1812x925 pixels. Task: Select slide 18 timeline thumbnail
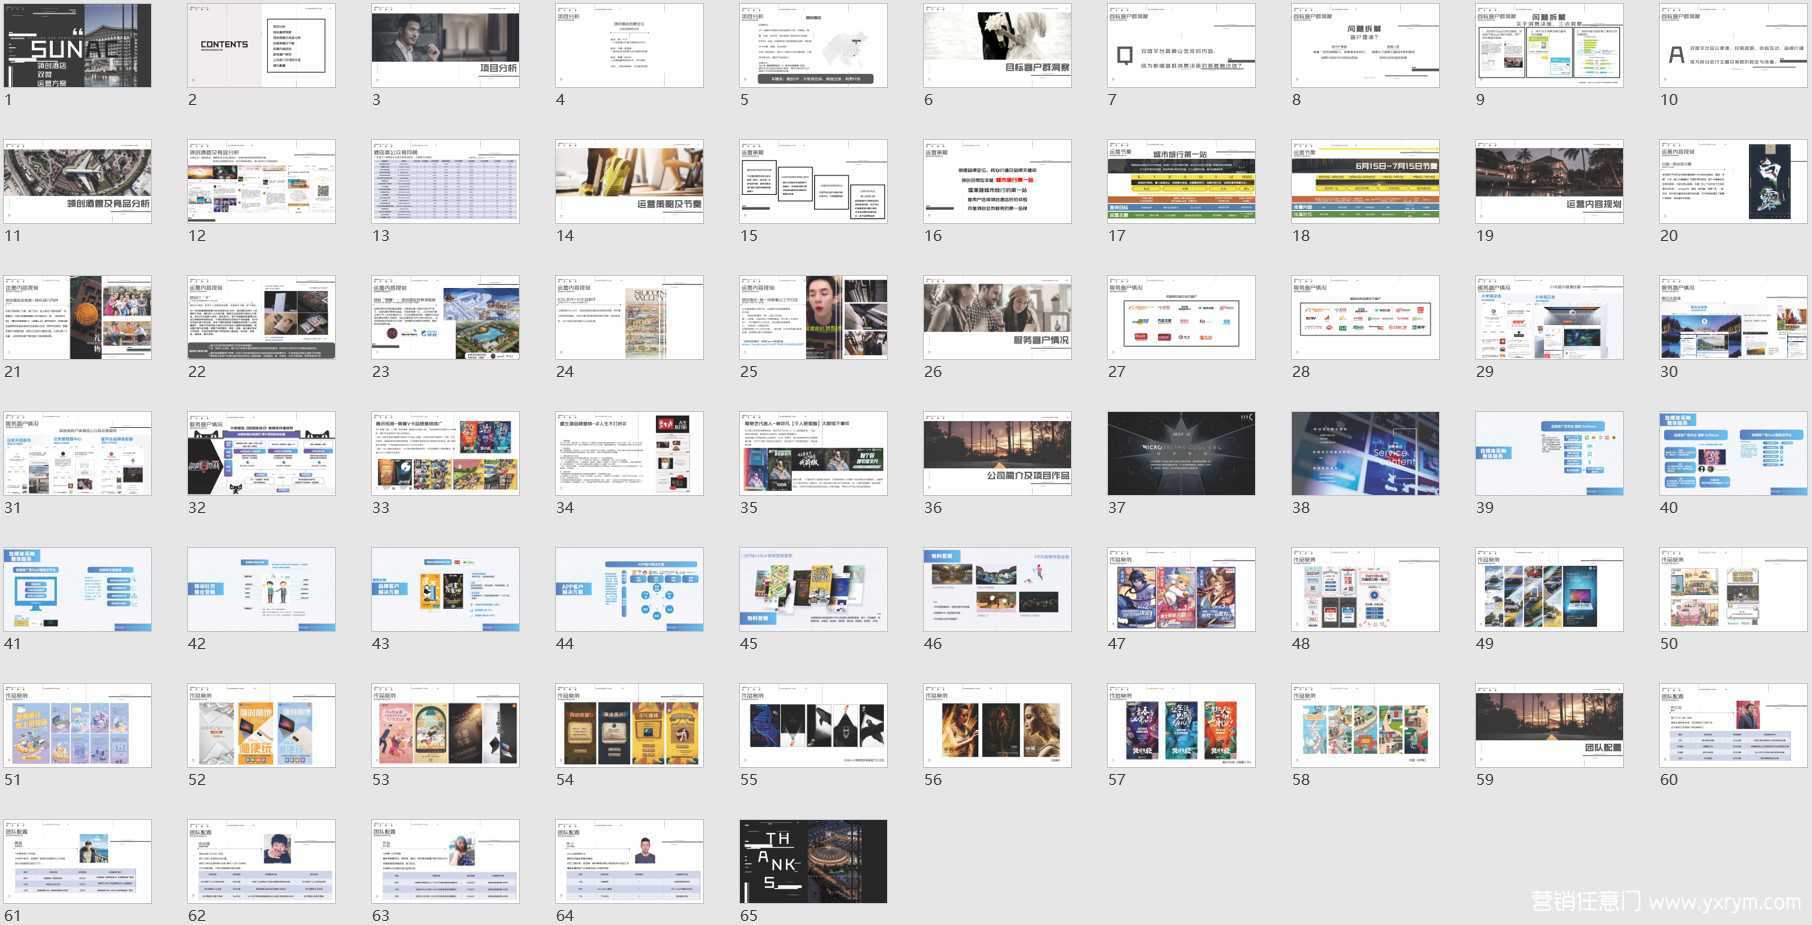coord(1366,181)
